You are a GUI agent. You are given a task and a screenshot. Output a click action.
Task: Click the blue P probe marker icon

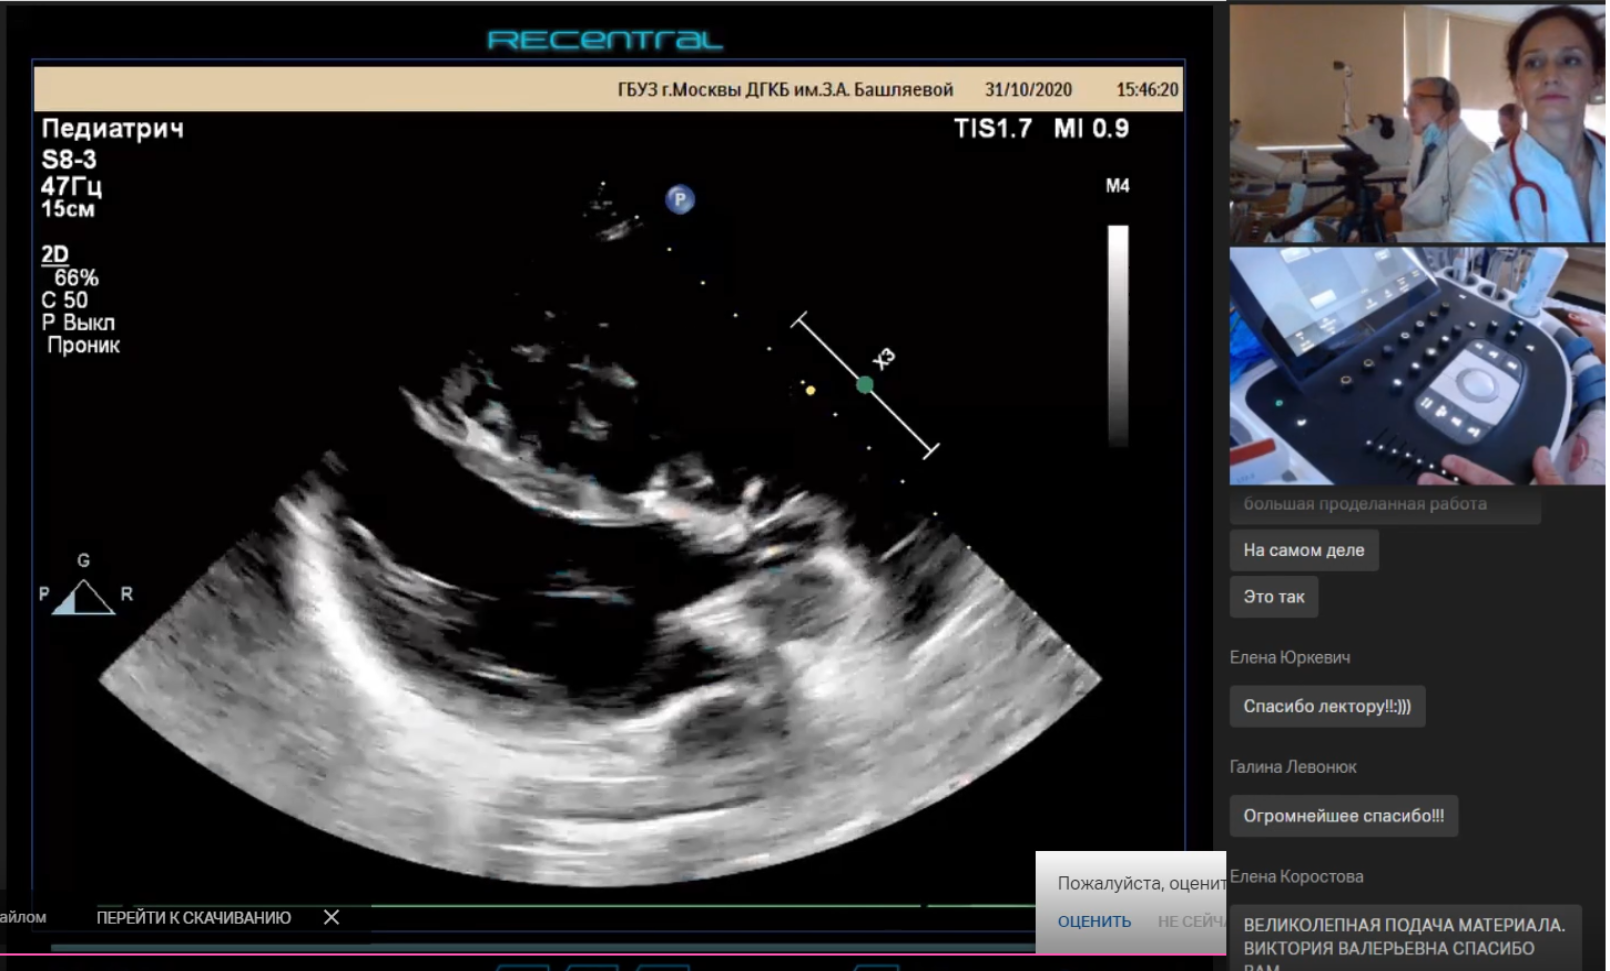(680, 199)
